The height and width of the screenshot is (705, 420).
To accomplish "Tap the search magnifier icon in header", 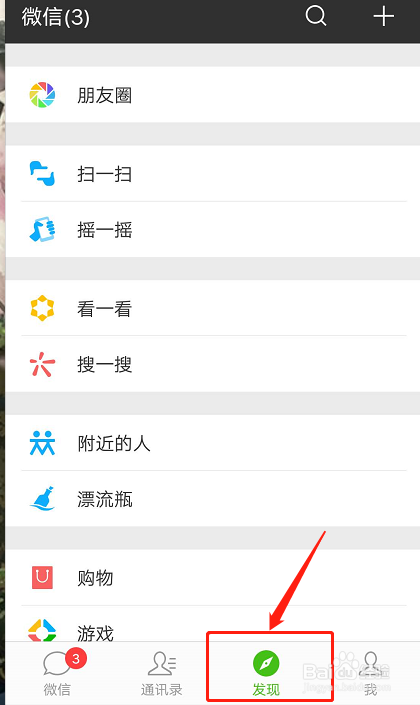I will tap(316, 16).
